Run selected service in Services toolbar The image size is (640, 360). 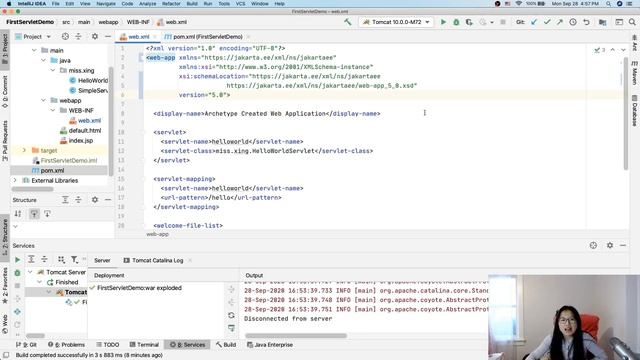pos(18,260)
